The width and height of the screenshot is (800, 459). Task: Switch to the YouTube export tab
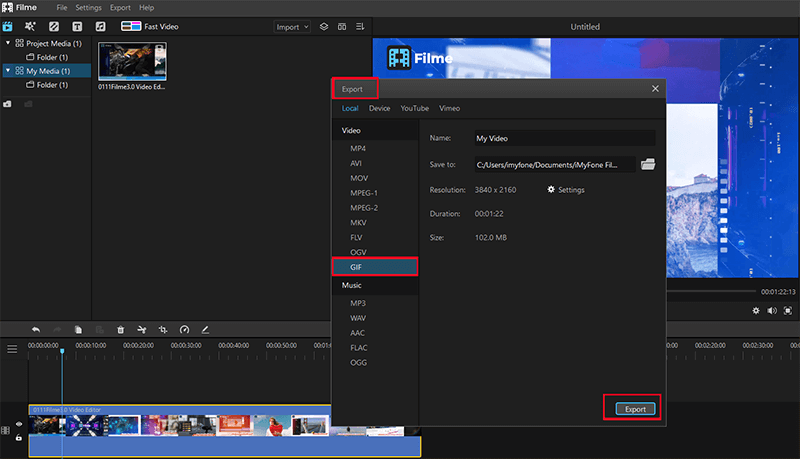pos(414,108)
